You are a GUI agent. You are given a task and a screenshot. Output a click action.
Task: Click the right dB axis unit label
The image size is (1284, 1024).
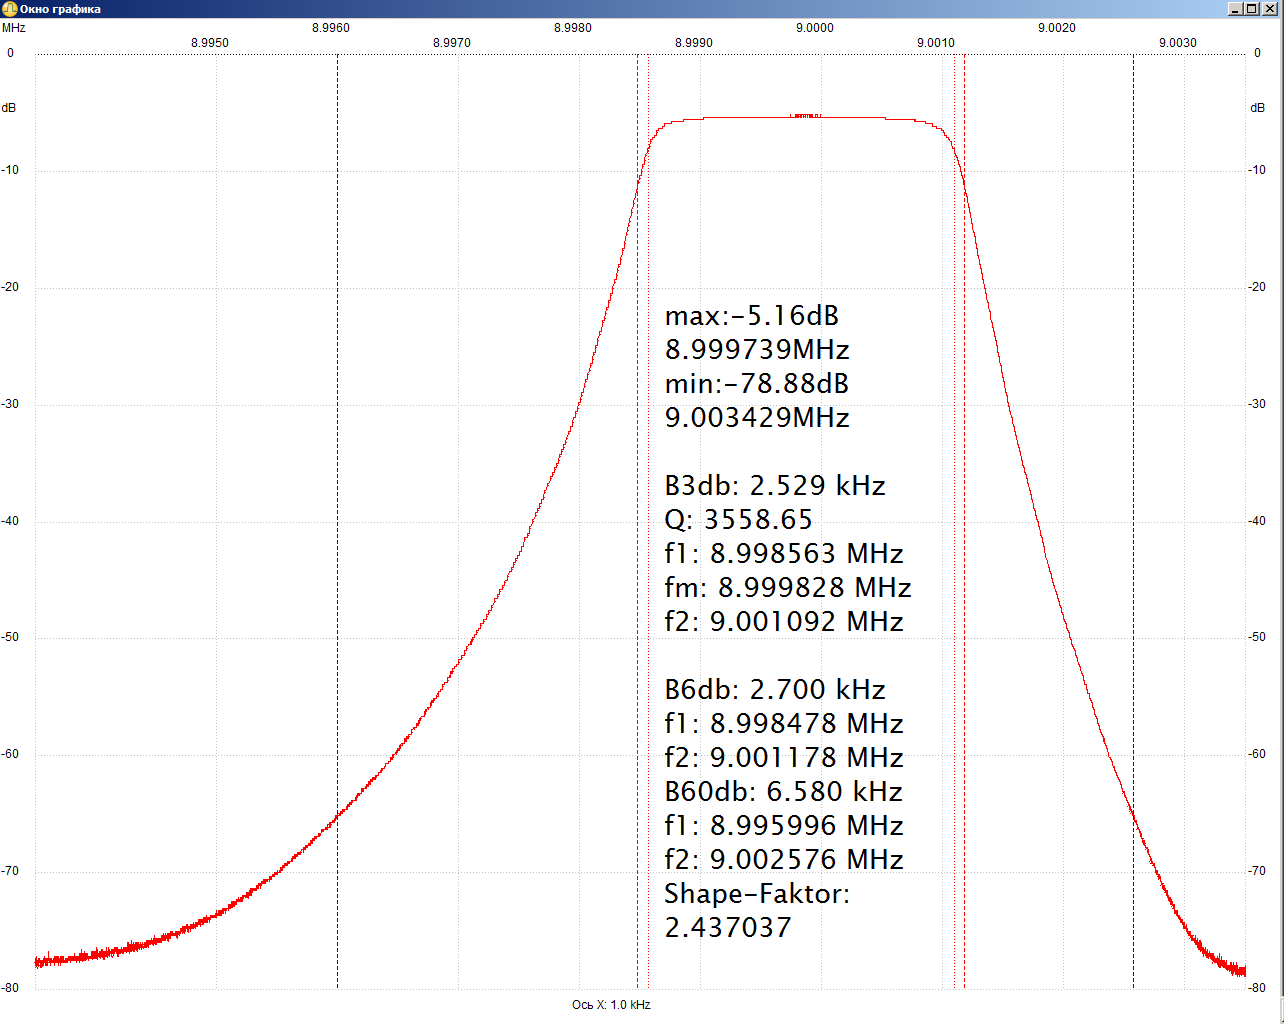tap(1258, 108)
